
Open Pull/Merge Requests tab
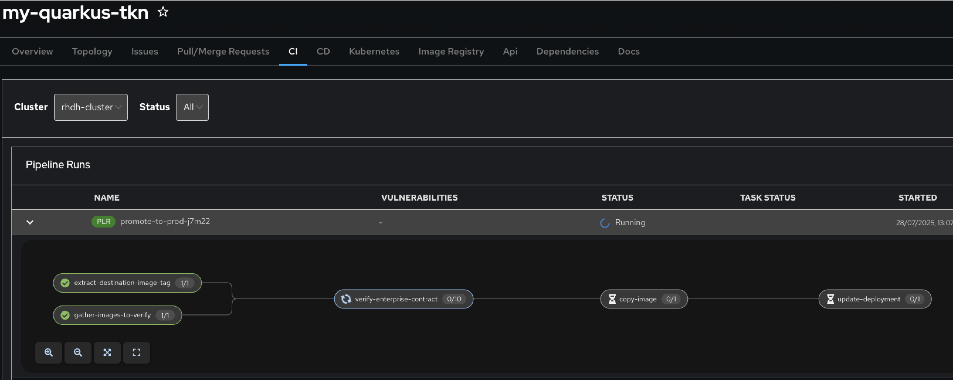[223, 52]
